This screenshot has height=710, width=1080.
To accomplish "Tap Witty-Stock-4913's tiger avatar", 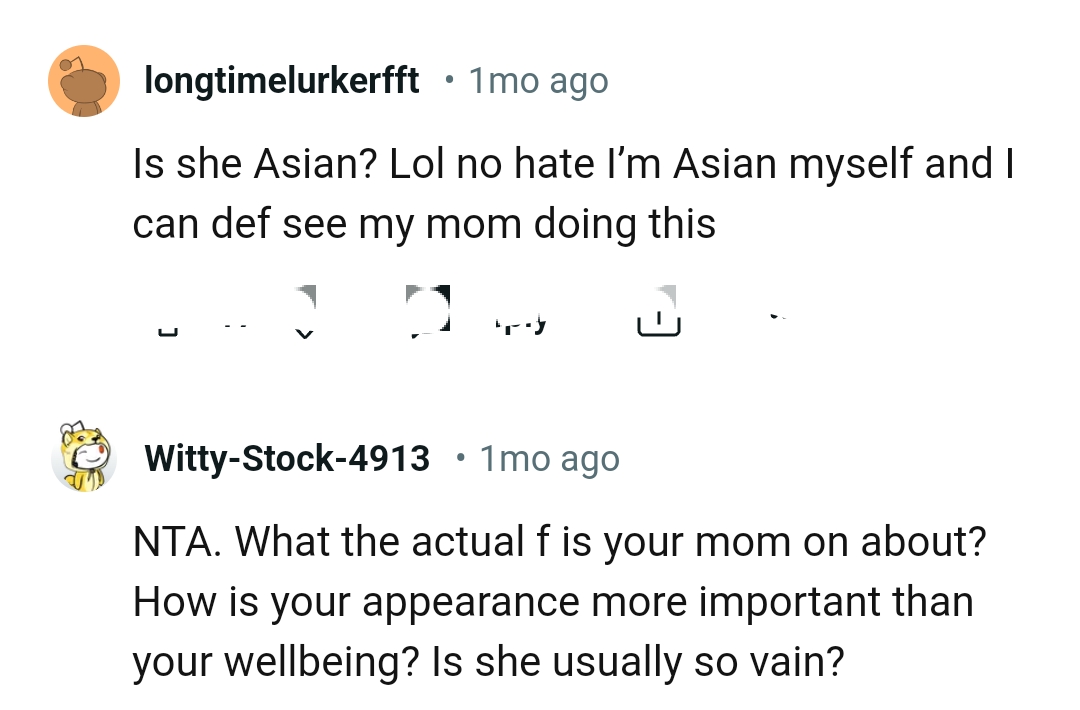I will [84, 459].
